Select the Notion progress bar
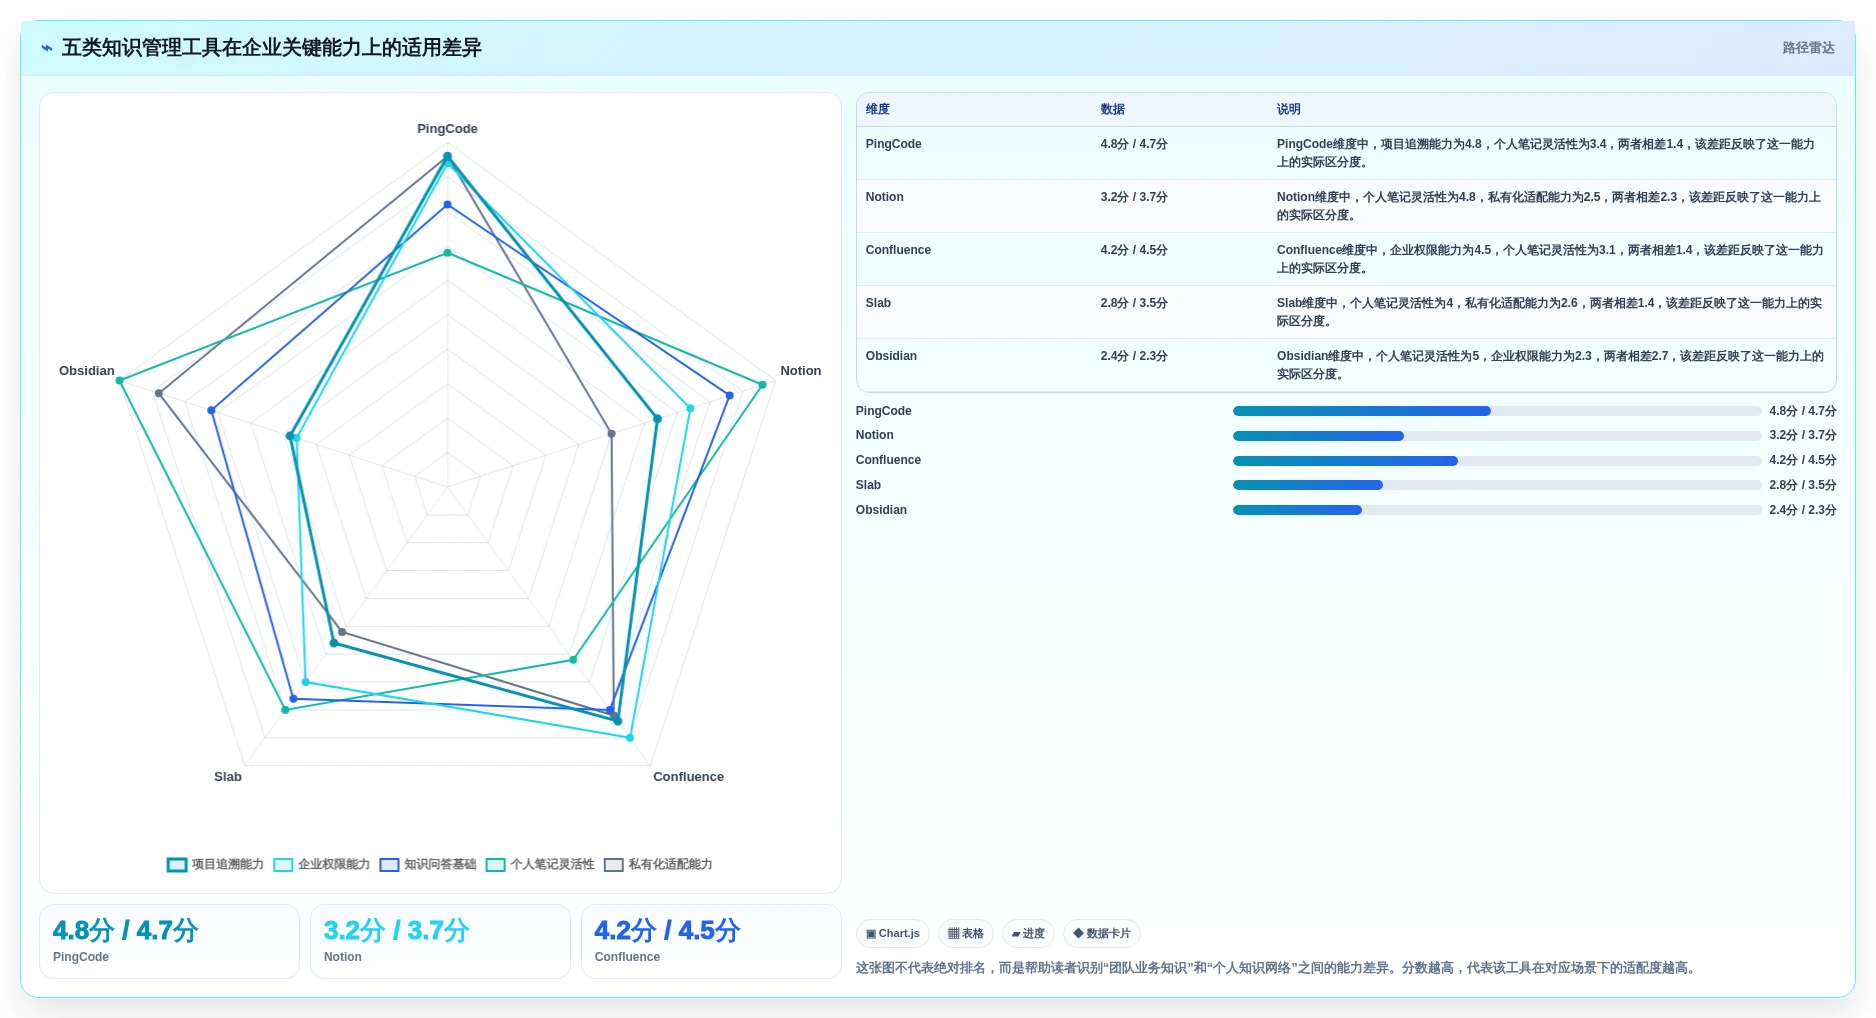 click(x=1497, y=436)
